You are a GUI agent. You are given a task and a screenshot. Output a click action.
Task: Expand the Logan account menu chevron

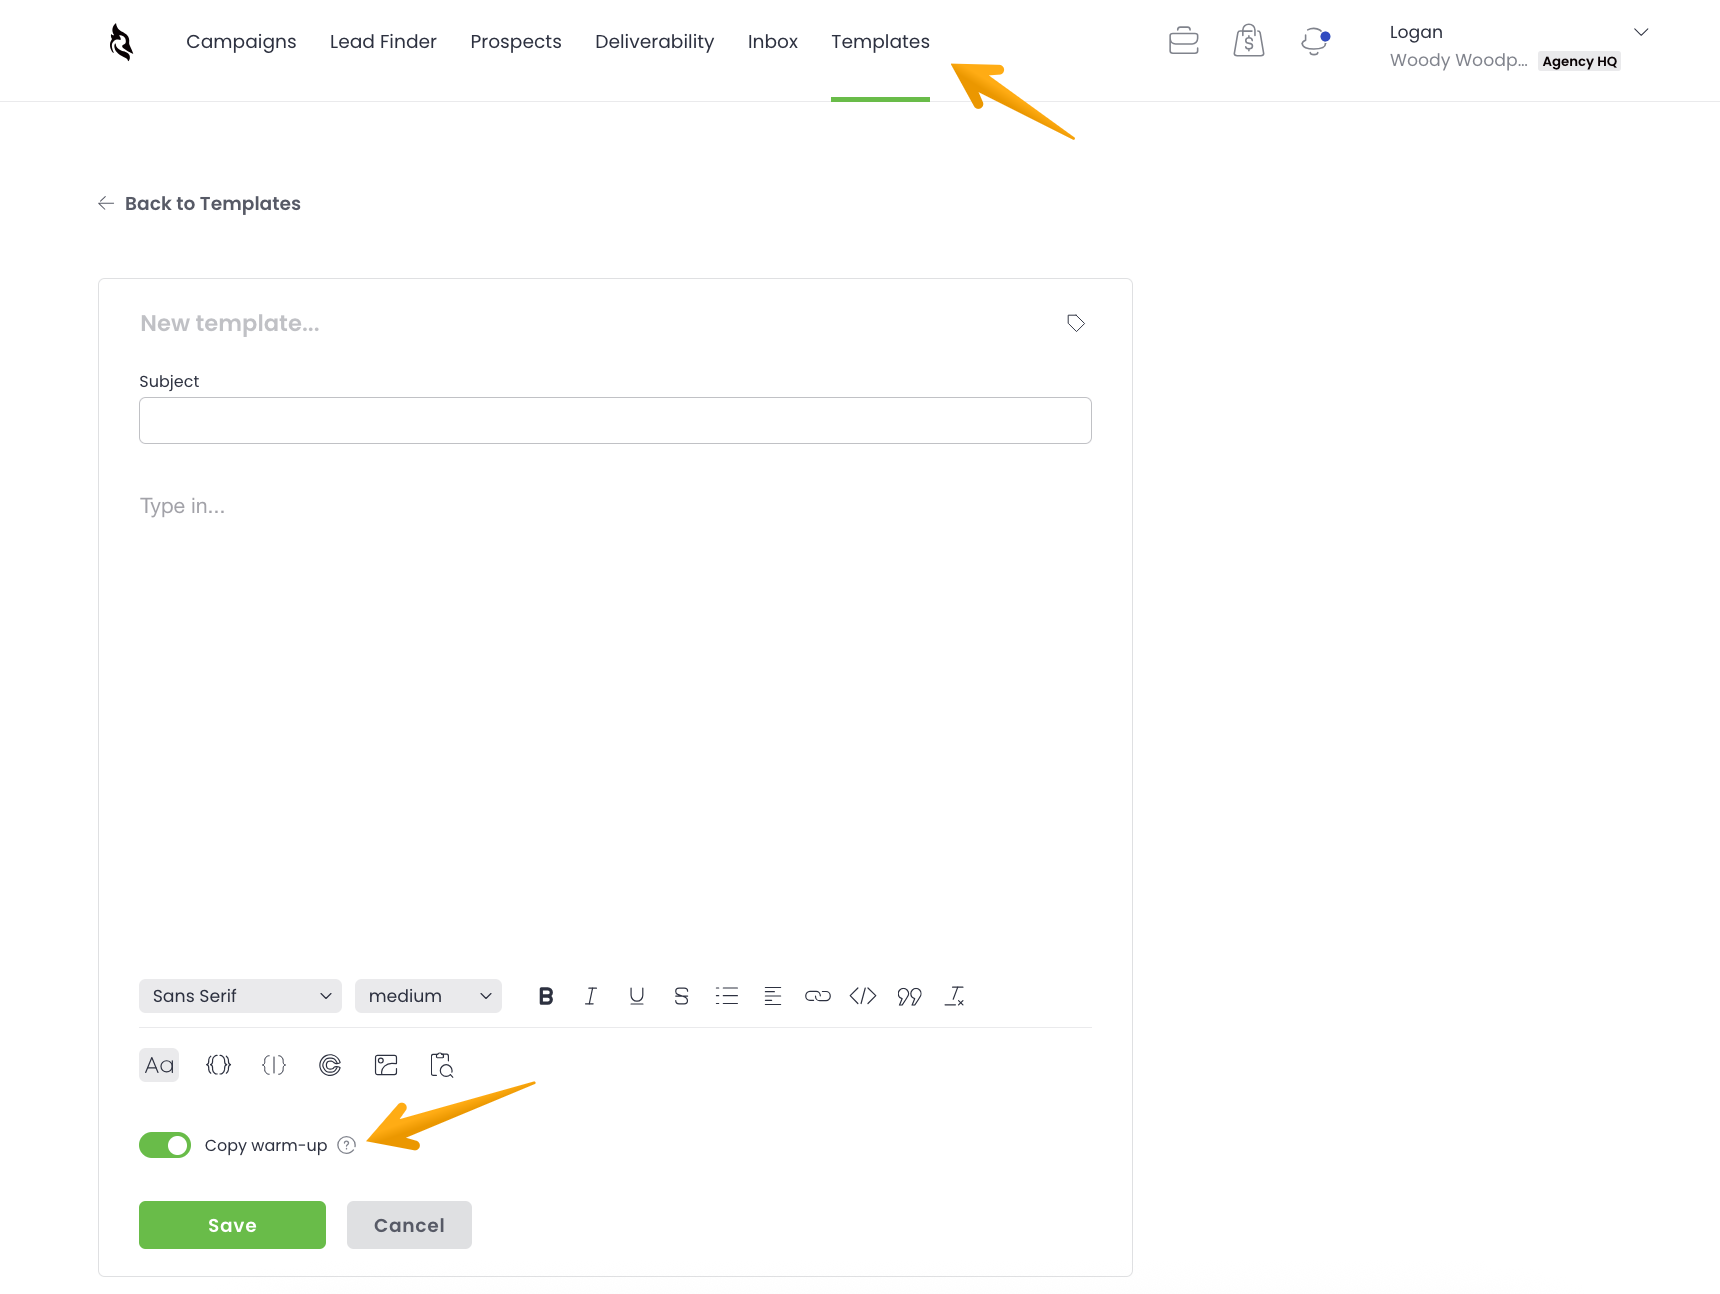point(1640,32)
